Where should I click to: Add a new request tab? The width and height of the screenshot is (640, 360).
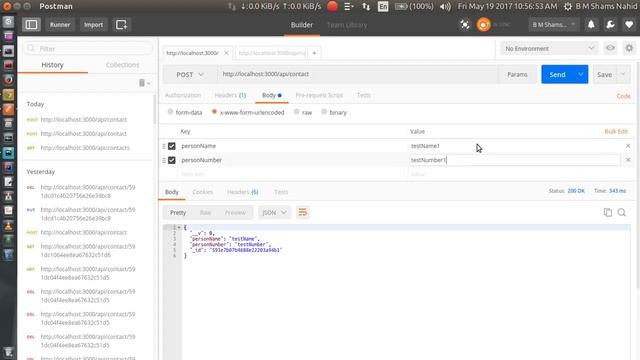tap(314, 53)
